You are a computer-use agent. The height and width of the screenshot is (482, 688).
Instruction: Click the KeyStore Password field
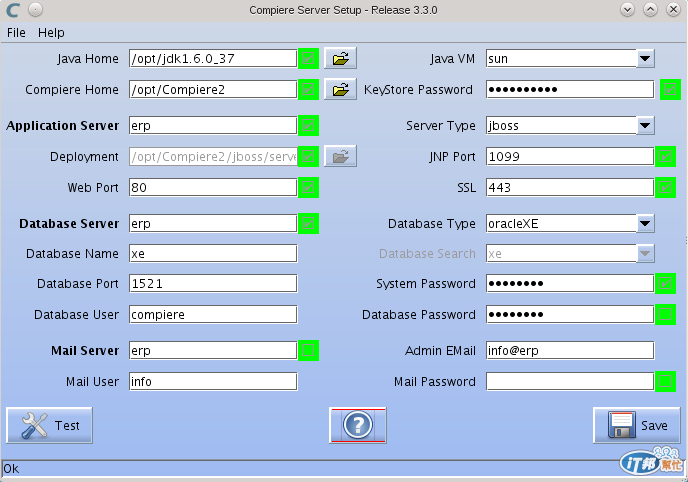570,89
